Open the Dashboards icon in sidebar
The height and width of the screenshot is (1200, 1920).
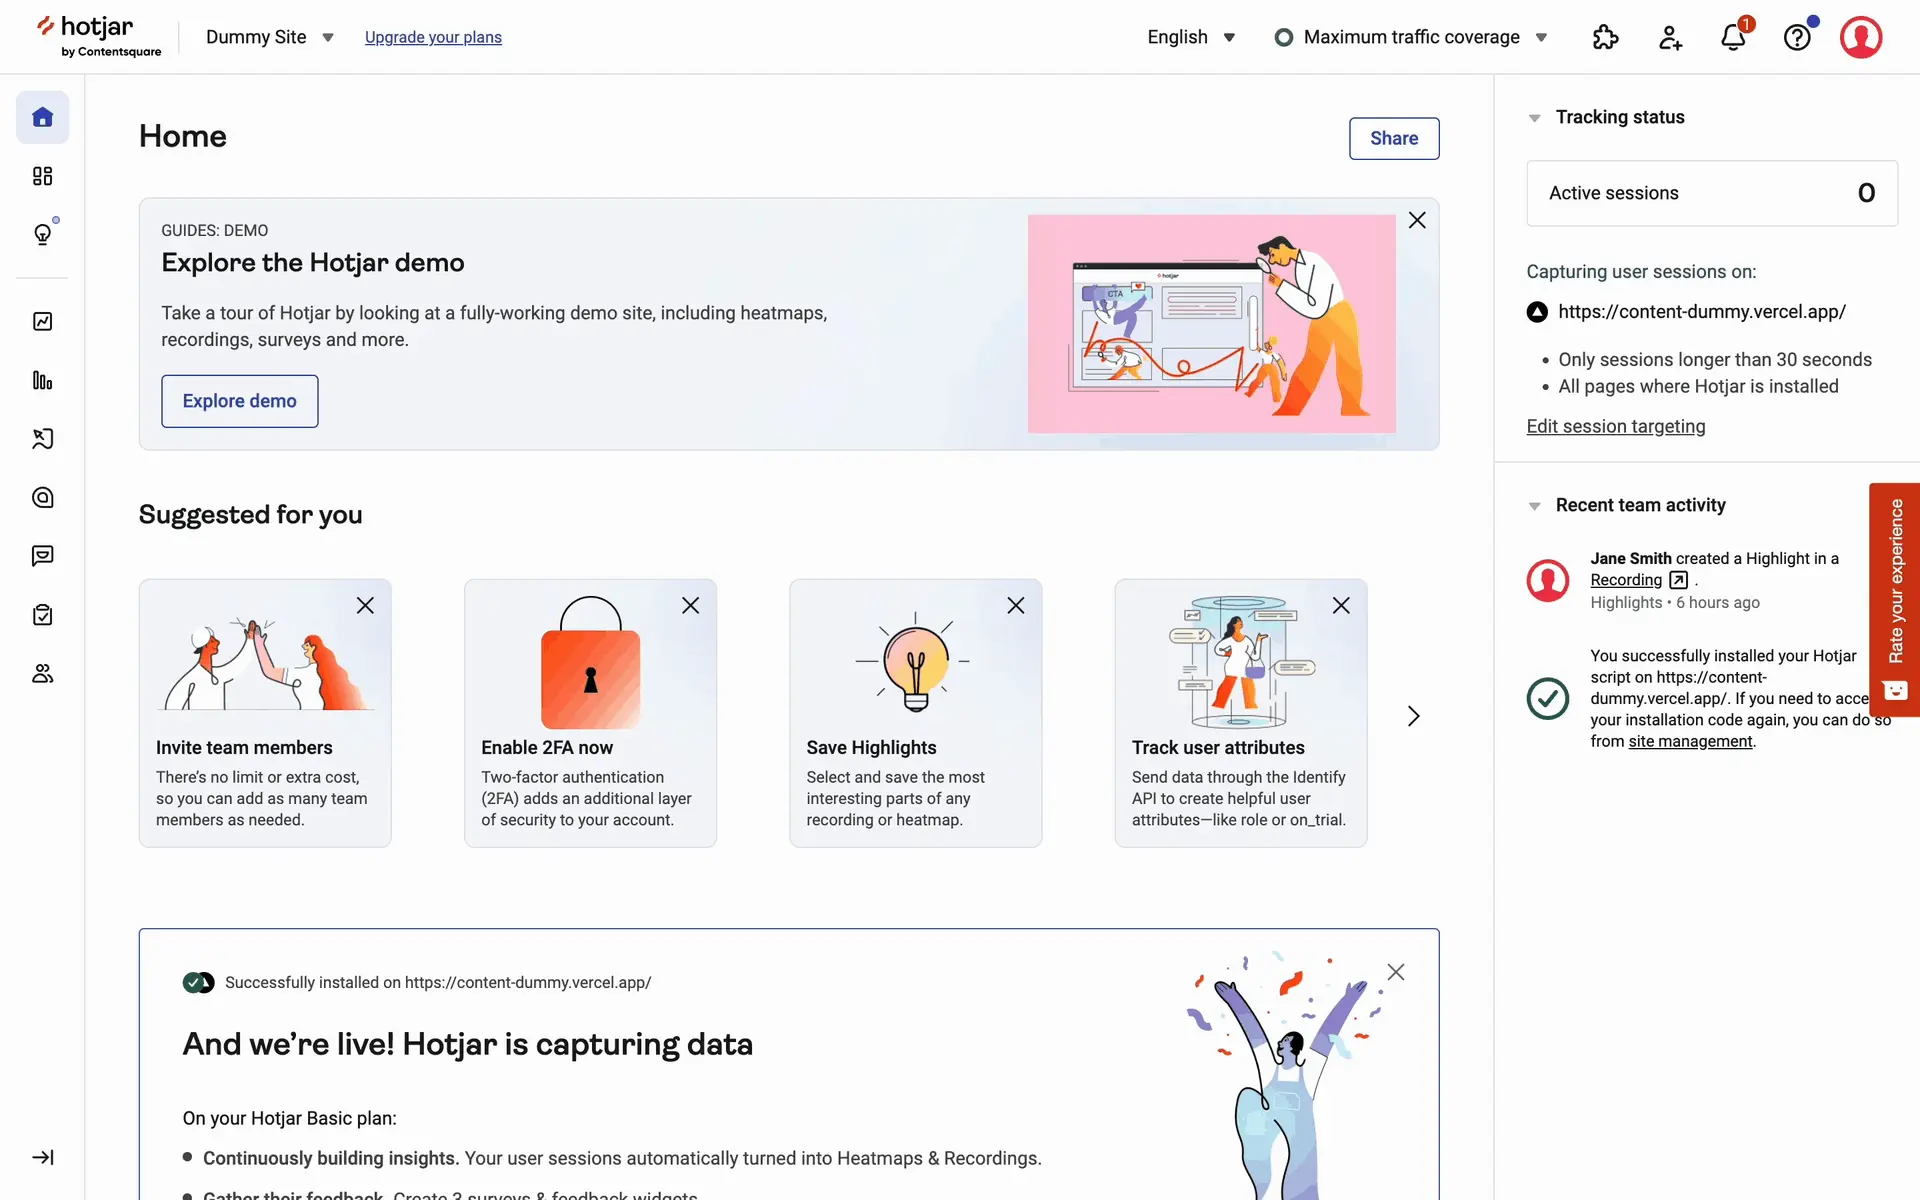coord(42,176)
